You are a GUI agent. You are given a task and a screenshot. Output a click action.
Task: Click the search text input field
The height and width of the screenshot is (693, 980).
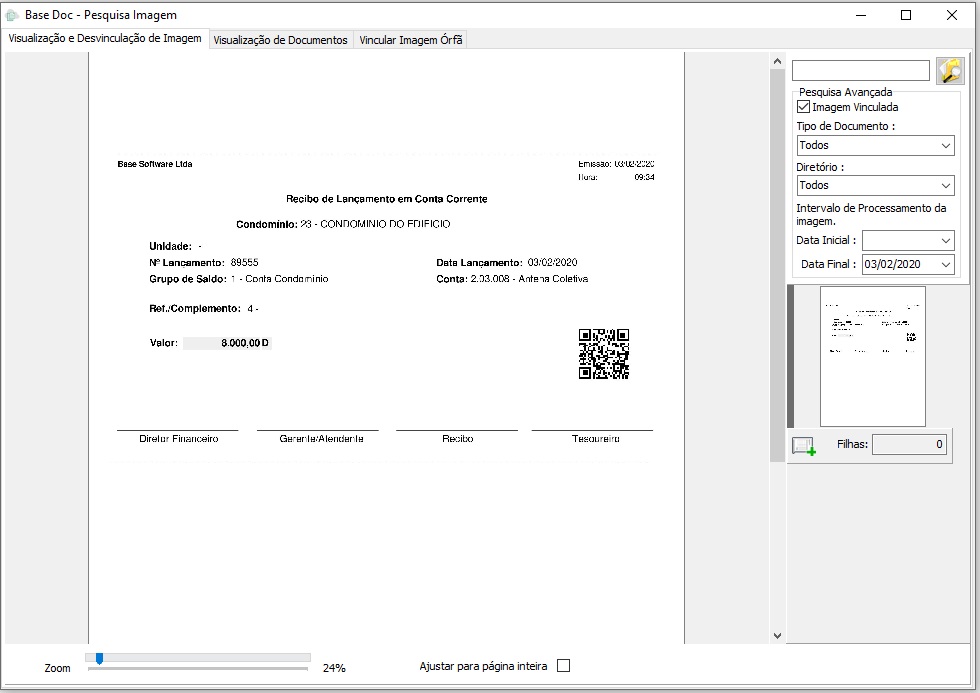click(x=861, y=70)
